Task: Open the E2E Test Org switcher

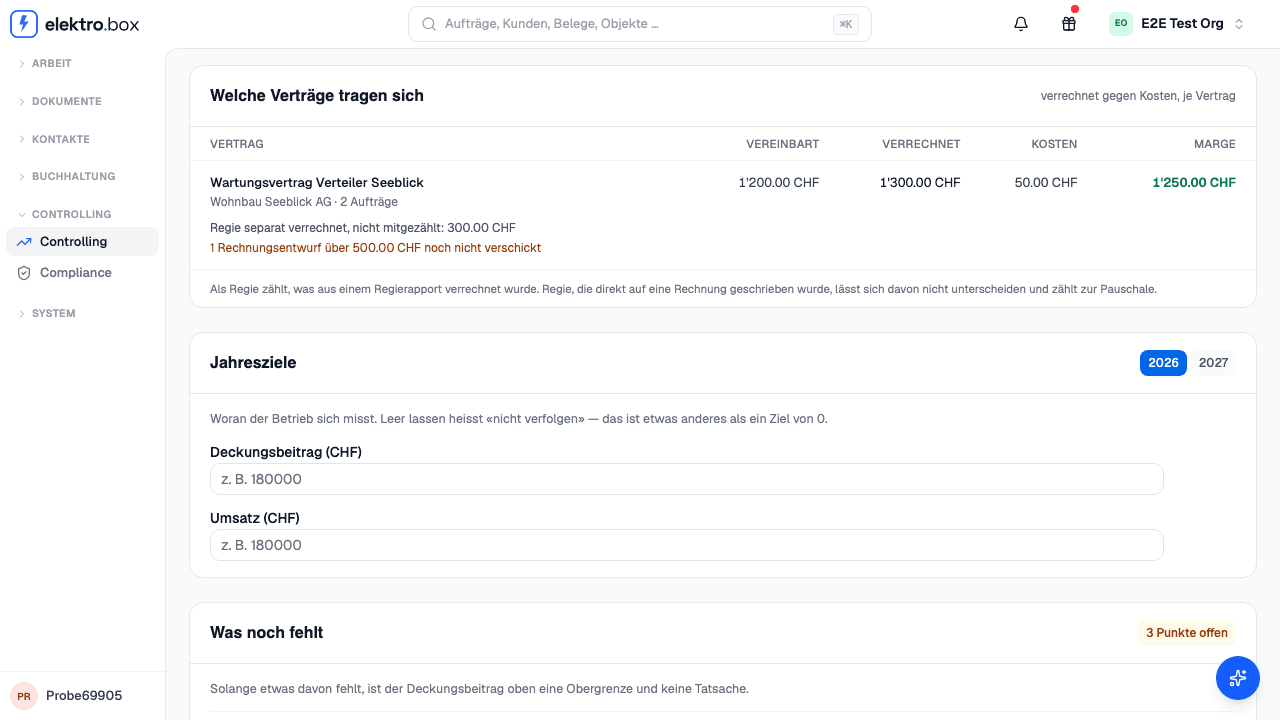Action: 1177,24
